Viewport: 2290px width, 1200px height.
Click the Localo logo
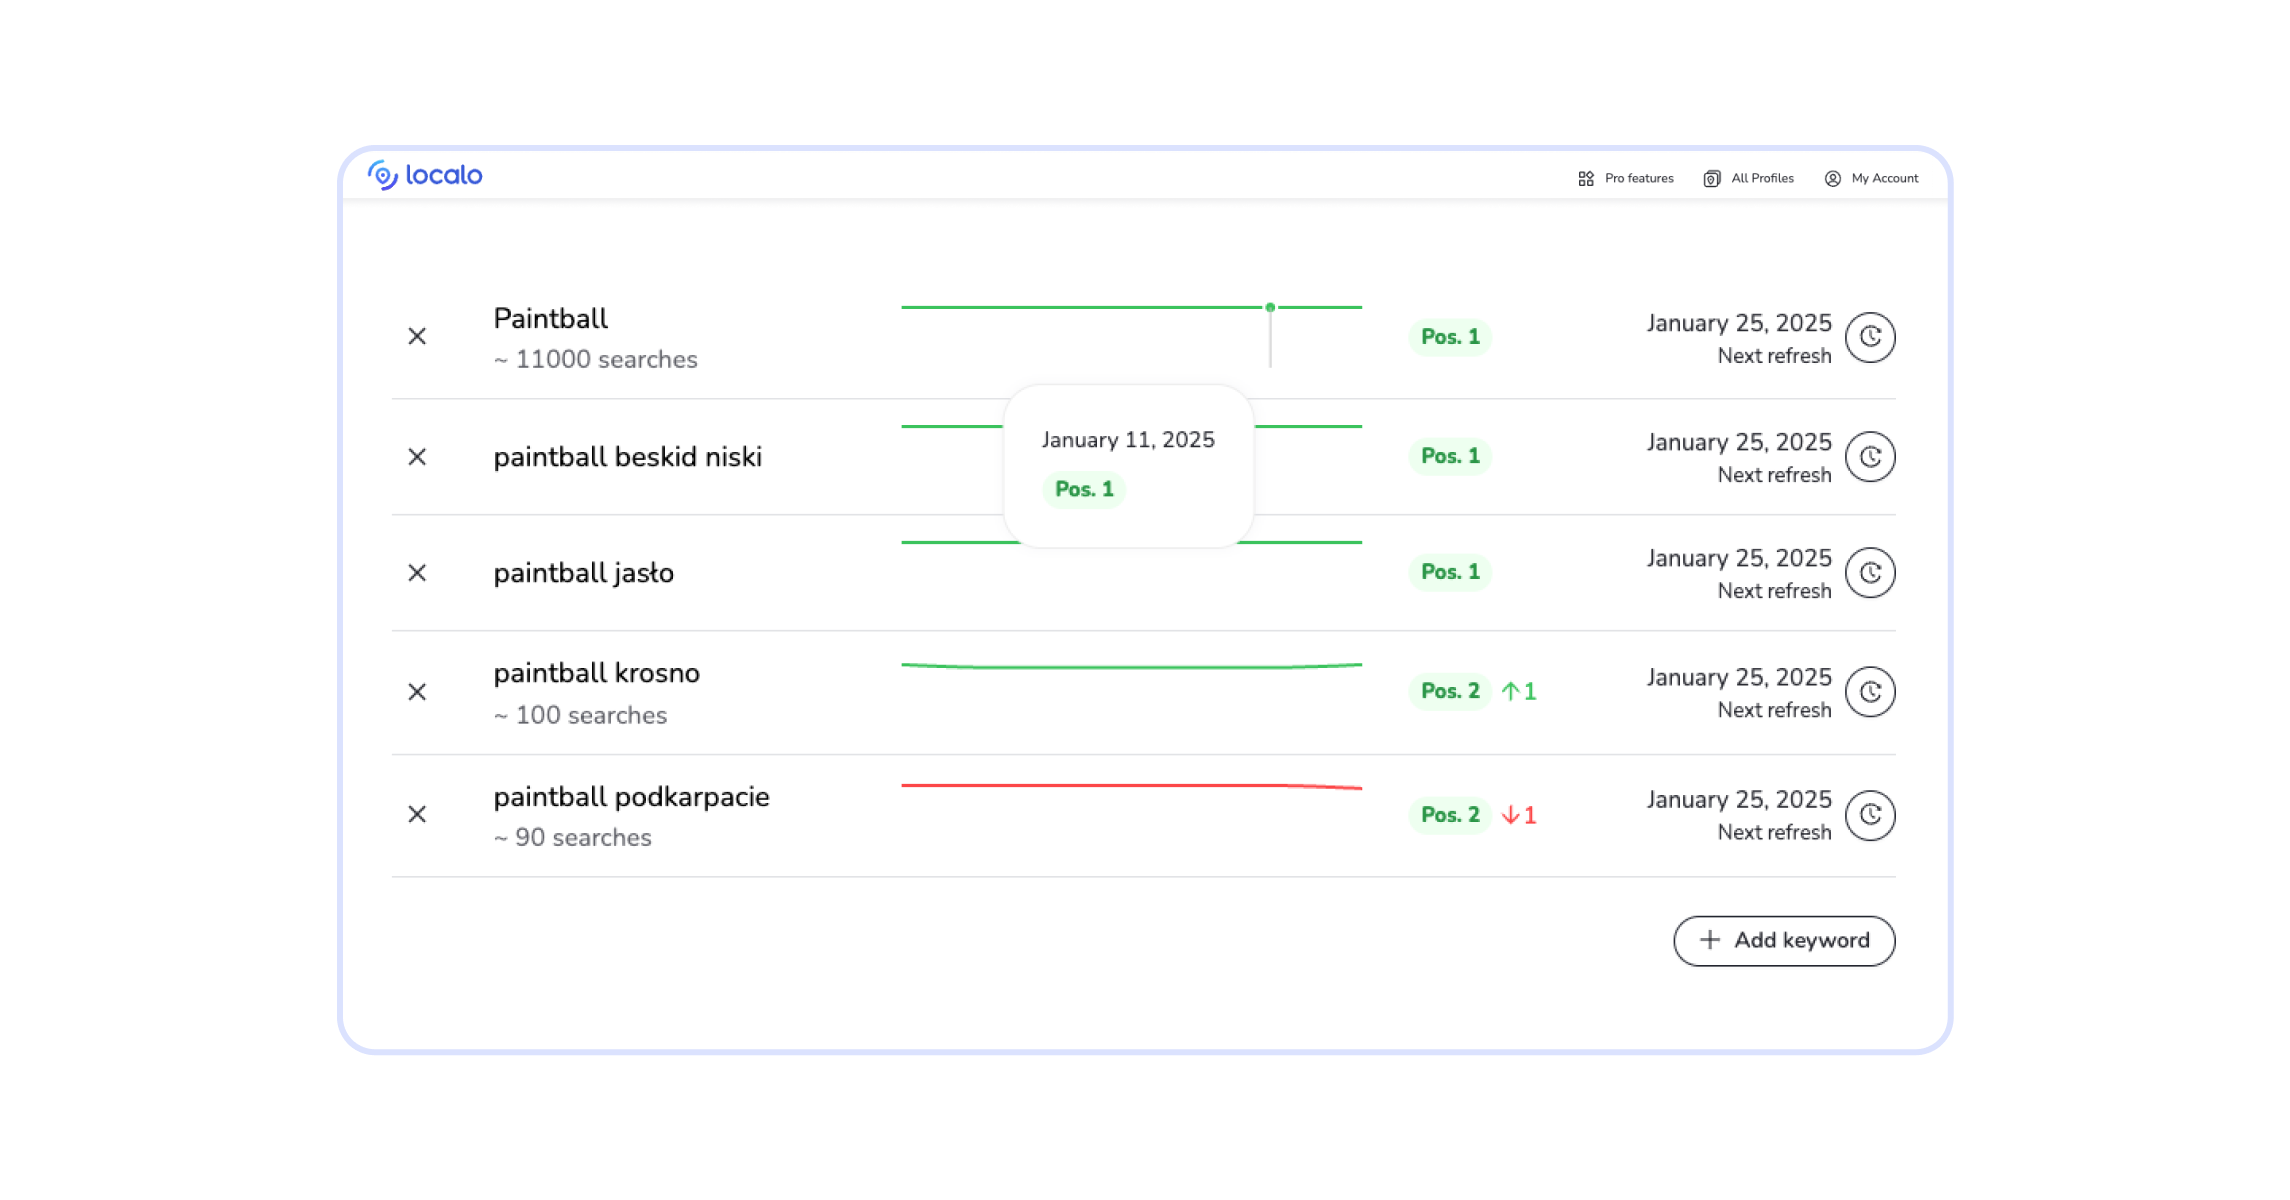(x=426, y=174)
